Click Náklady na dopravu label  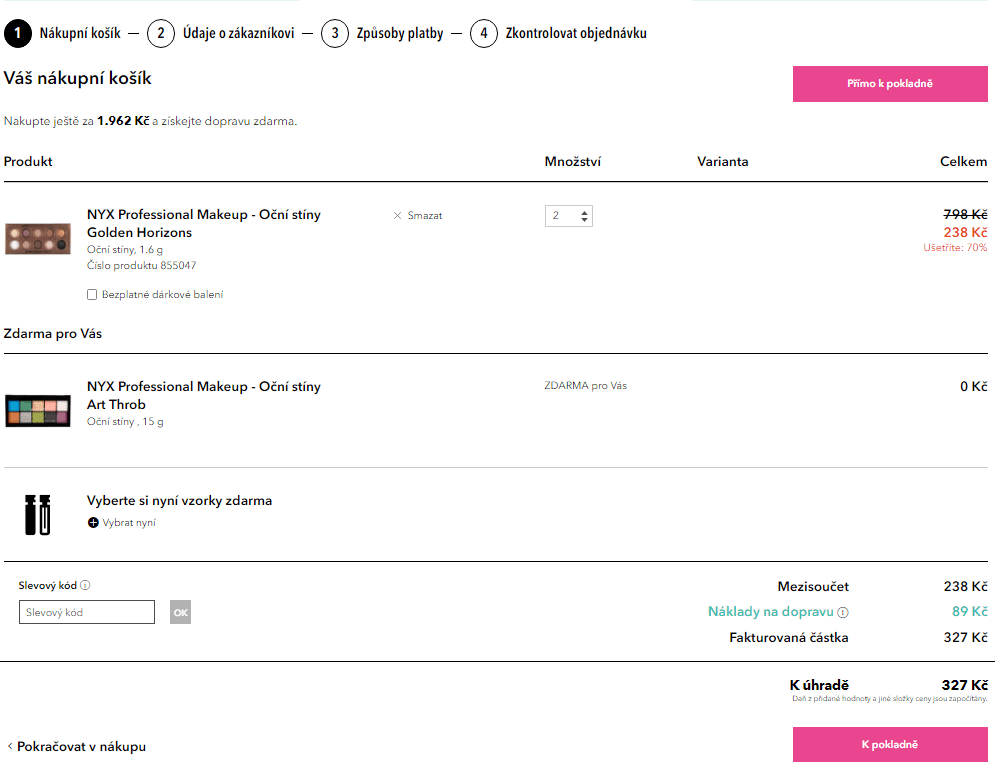click(x=771, y=612)
